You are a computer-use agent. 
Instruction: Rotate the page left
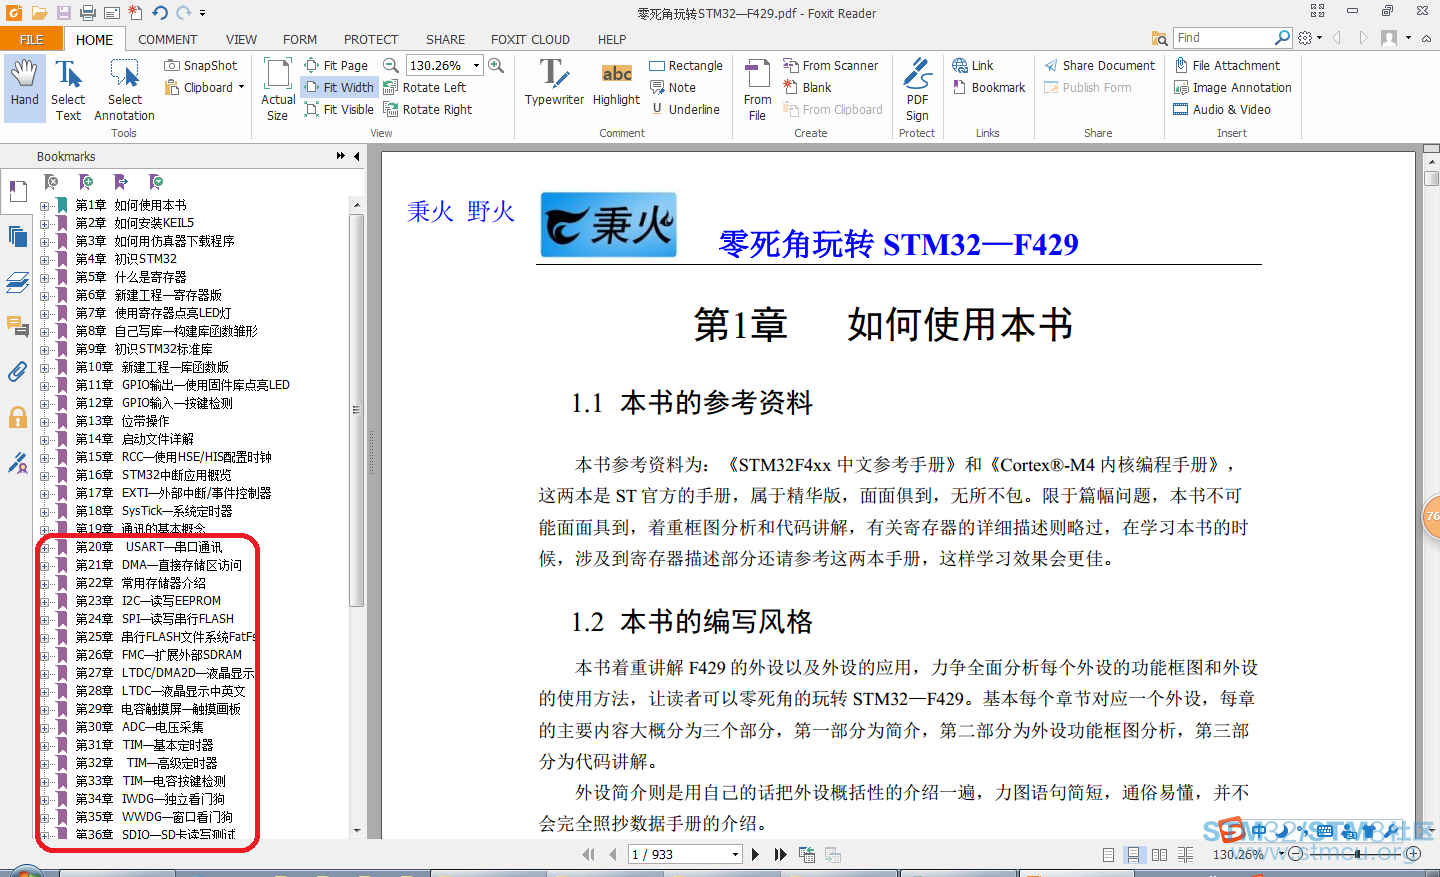(x=425, y=87)
